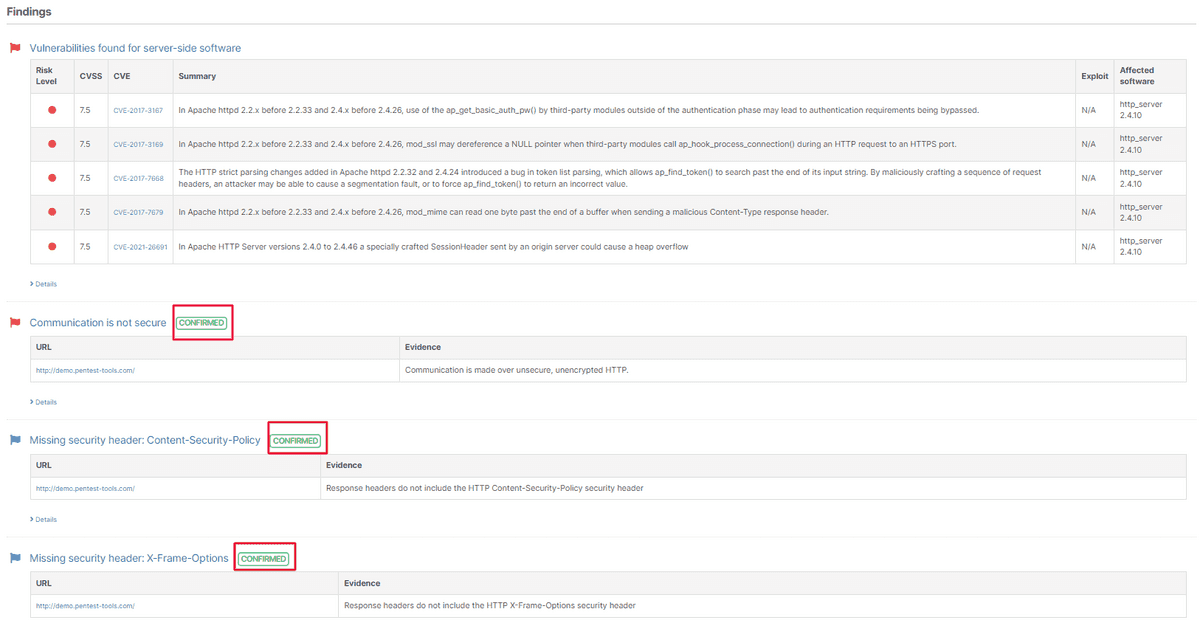Screen dimensions: 1200x623
Task: Open the CVE-2017-3169 link
Action: [x=138, y=144]
